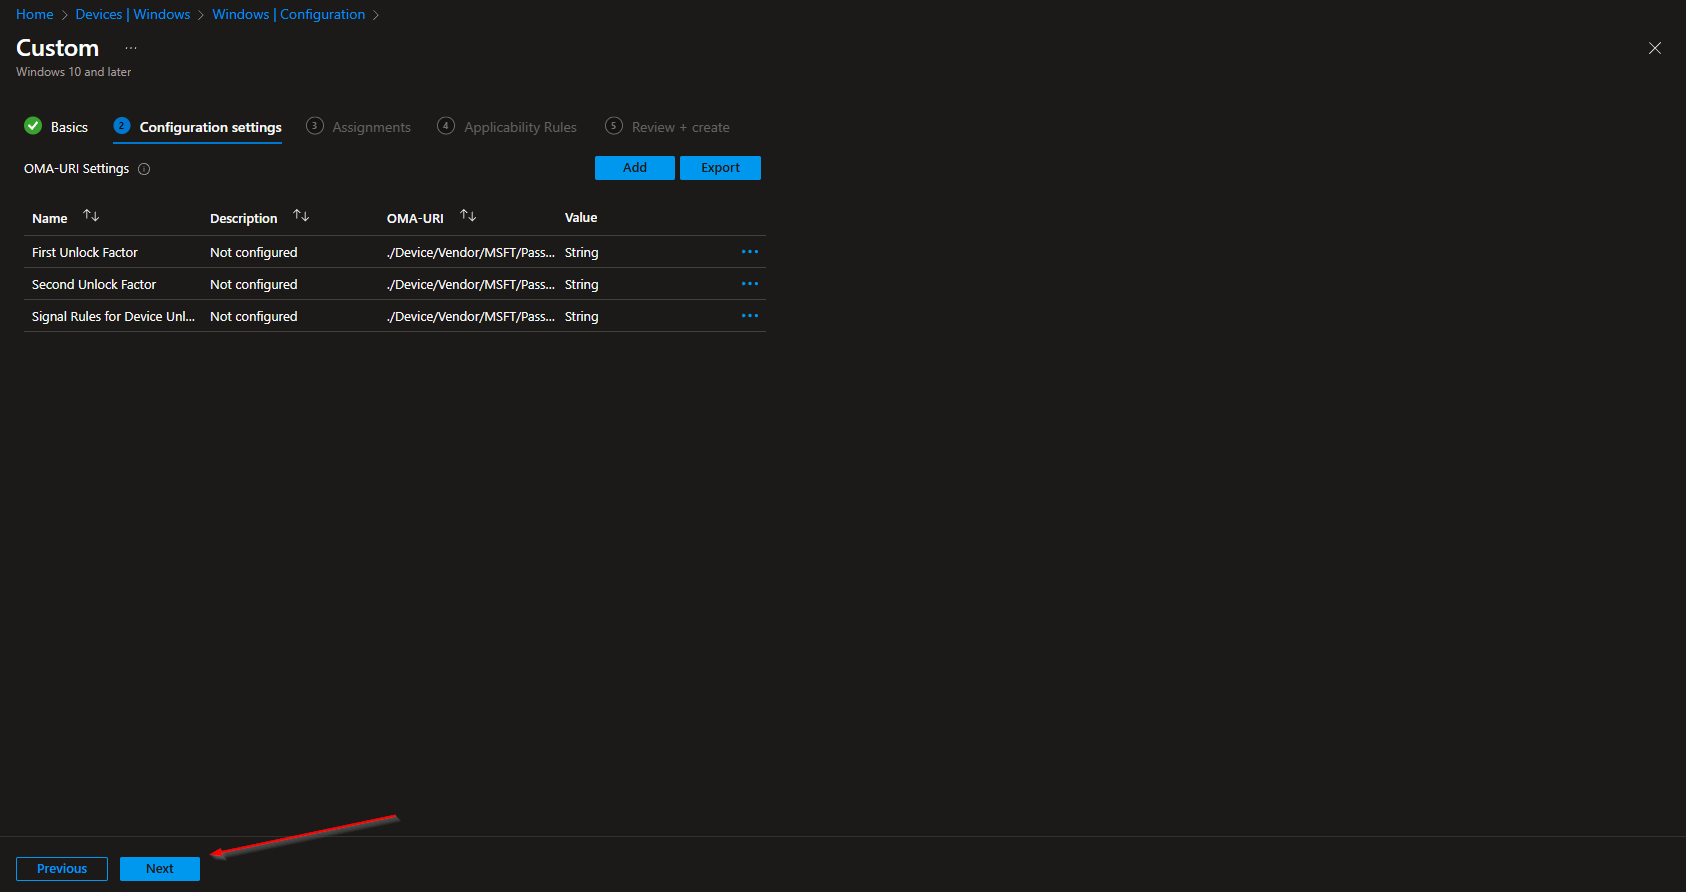
Task: Open Devices | Windows breadcrumb link
Action: (x=132, y=14)
